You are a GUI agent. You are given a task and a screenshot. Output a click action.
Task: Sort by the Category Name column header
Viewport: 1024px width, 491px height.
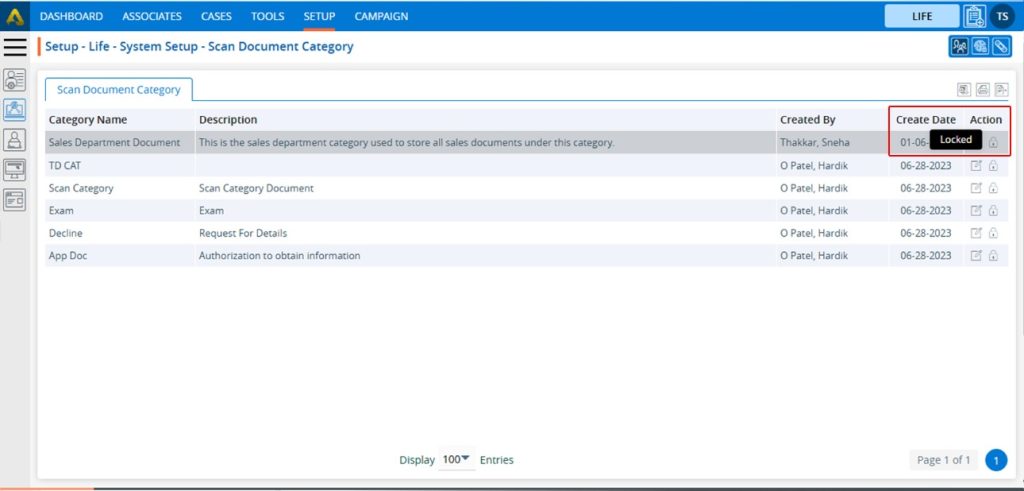(88, 120)
